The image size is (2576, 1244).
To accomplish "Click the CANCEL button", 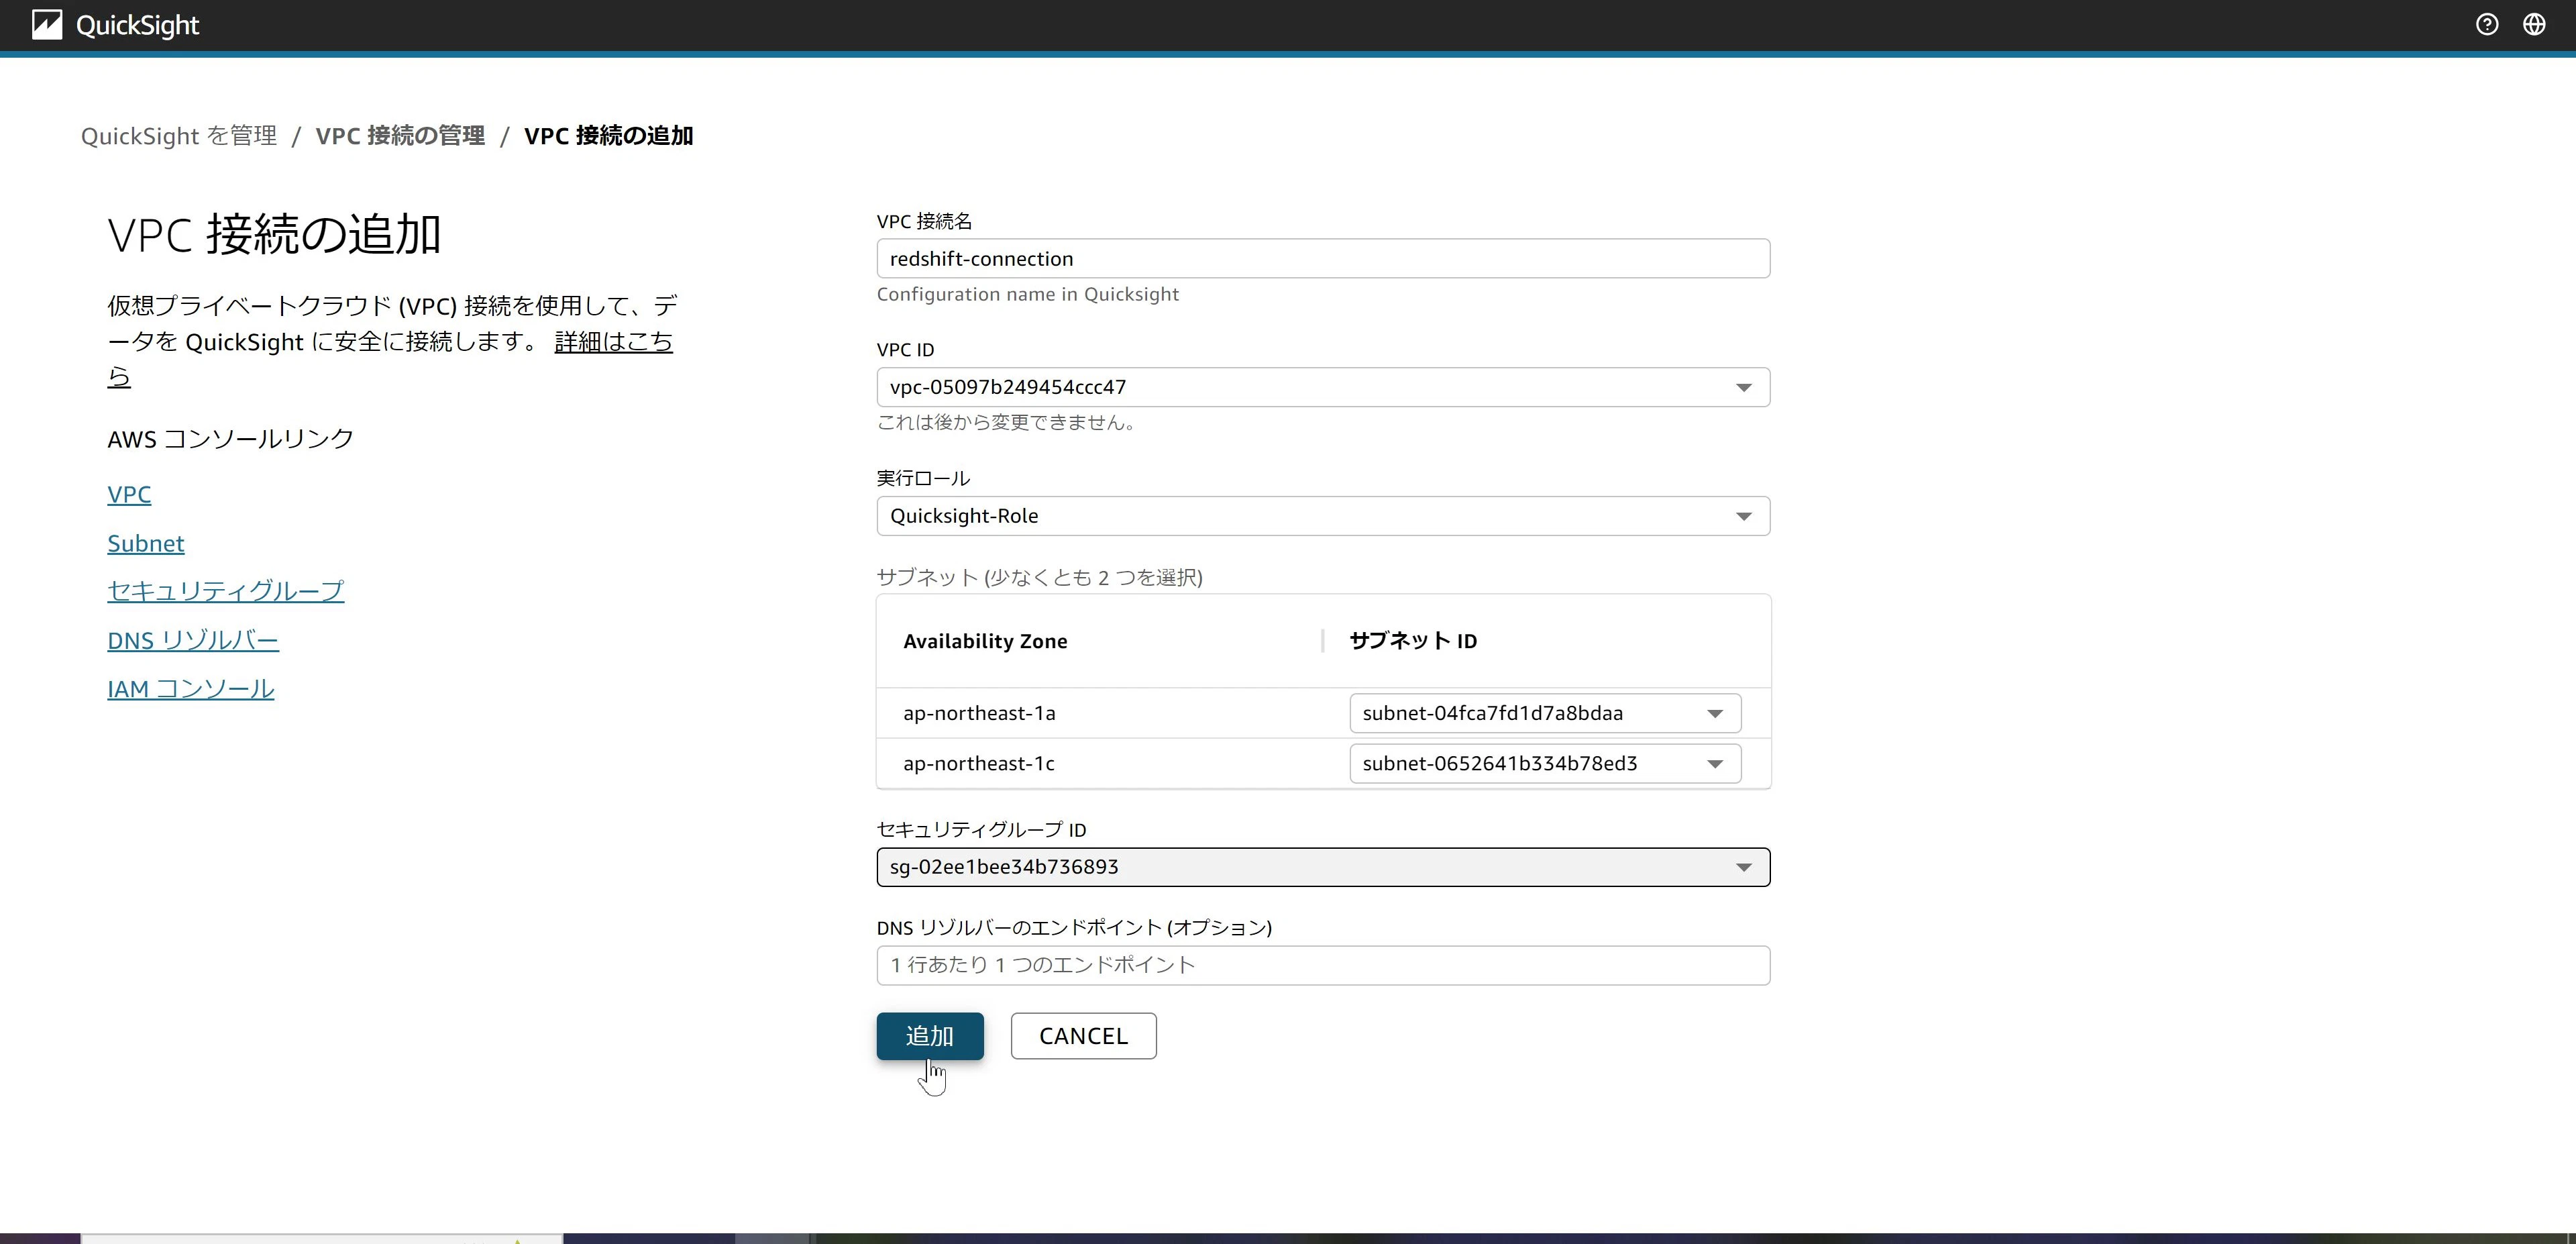I will point(1083,1036).
